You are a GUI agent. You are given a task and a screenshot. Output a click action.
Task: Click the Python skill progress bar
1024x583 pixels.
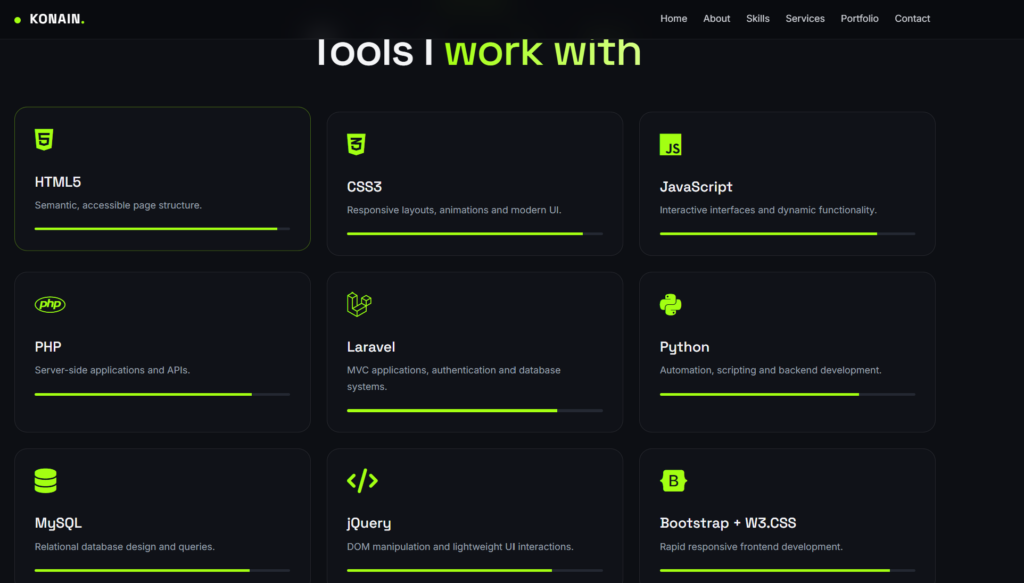point(787,394)
